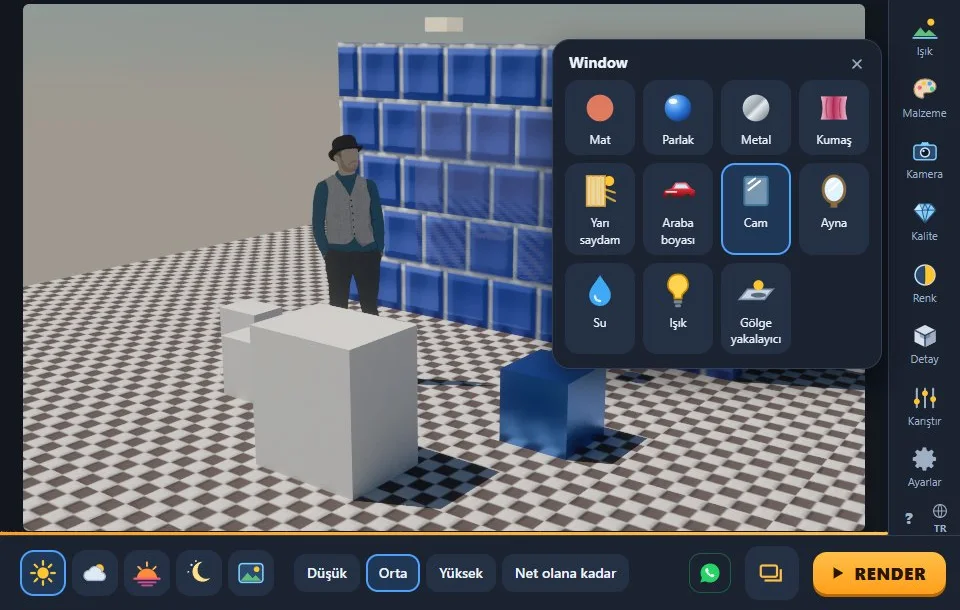Choose the Yarı saydam material
Viewport: 960px width, 610px height.
(599, 209)
